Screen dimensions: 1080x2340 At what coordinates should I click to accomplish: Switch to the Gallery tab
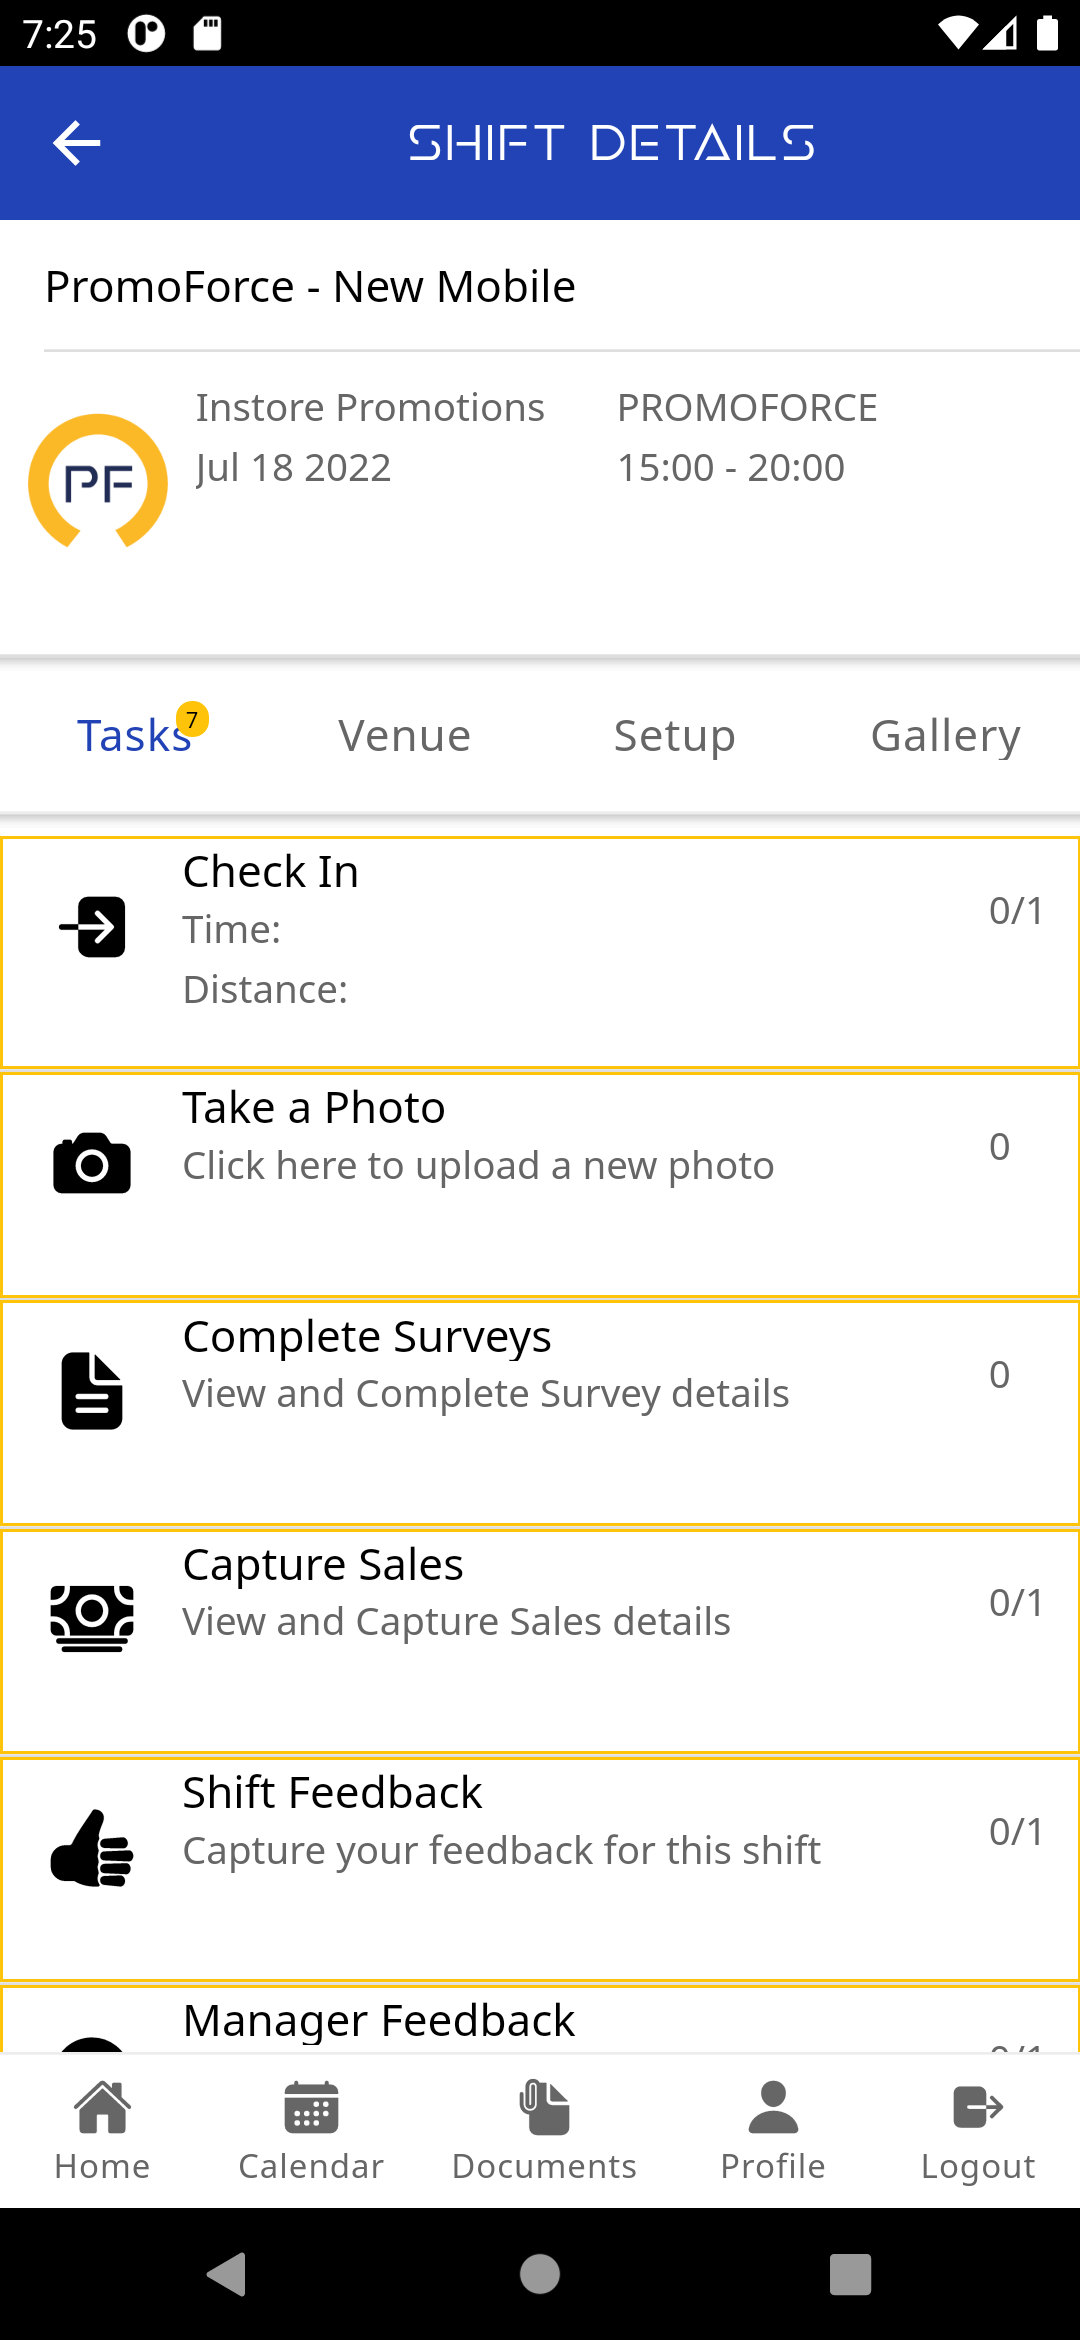945,736
